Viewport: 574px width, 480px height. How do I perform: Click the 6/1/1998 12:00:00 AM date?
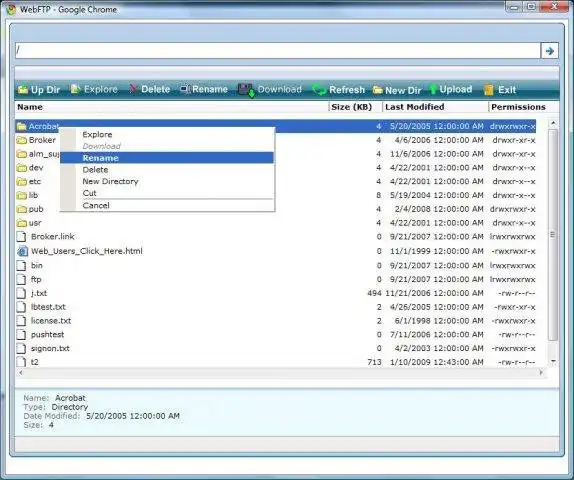[x=439, y=321]
